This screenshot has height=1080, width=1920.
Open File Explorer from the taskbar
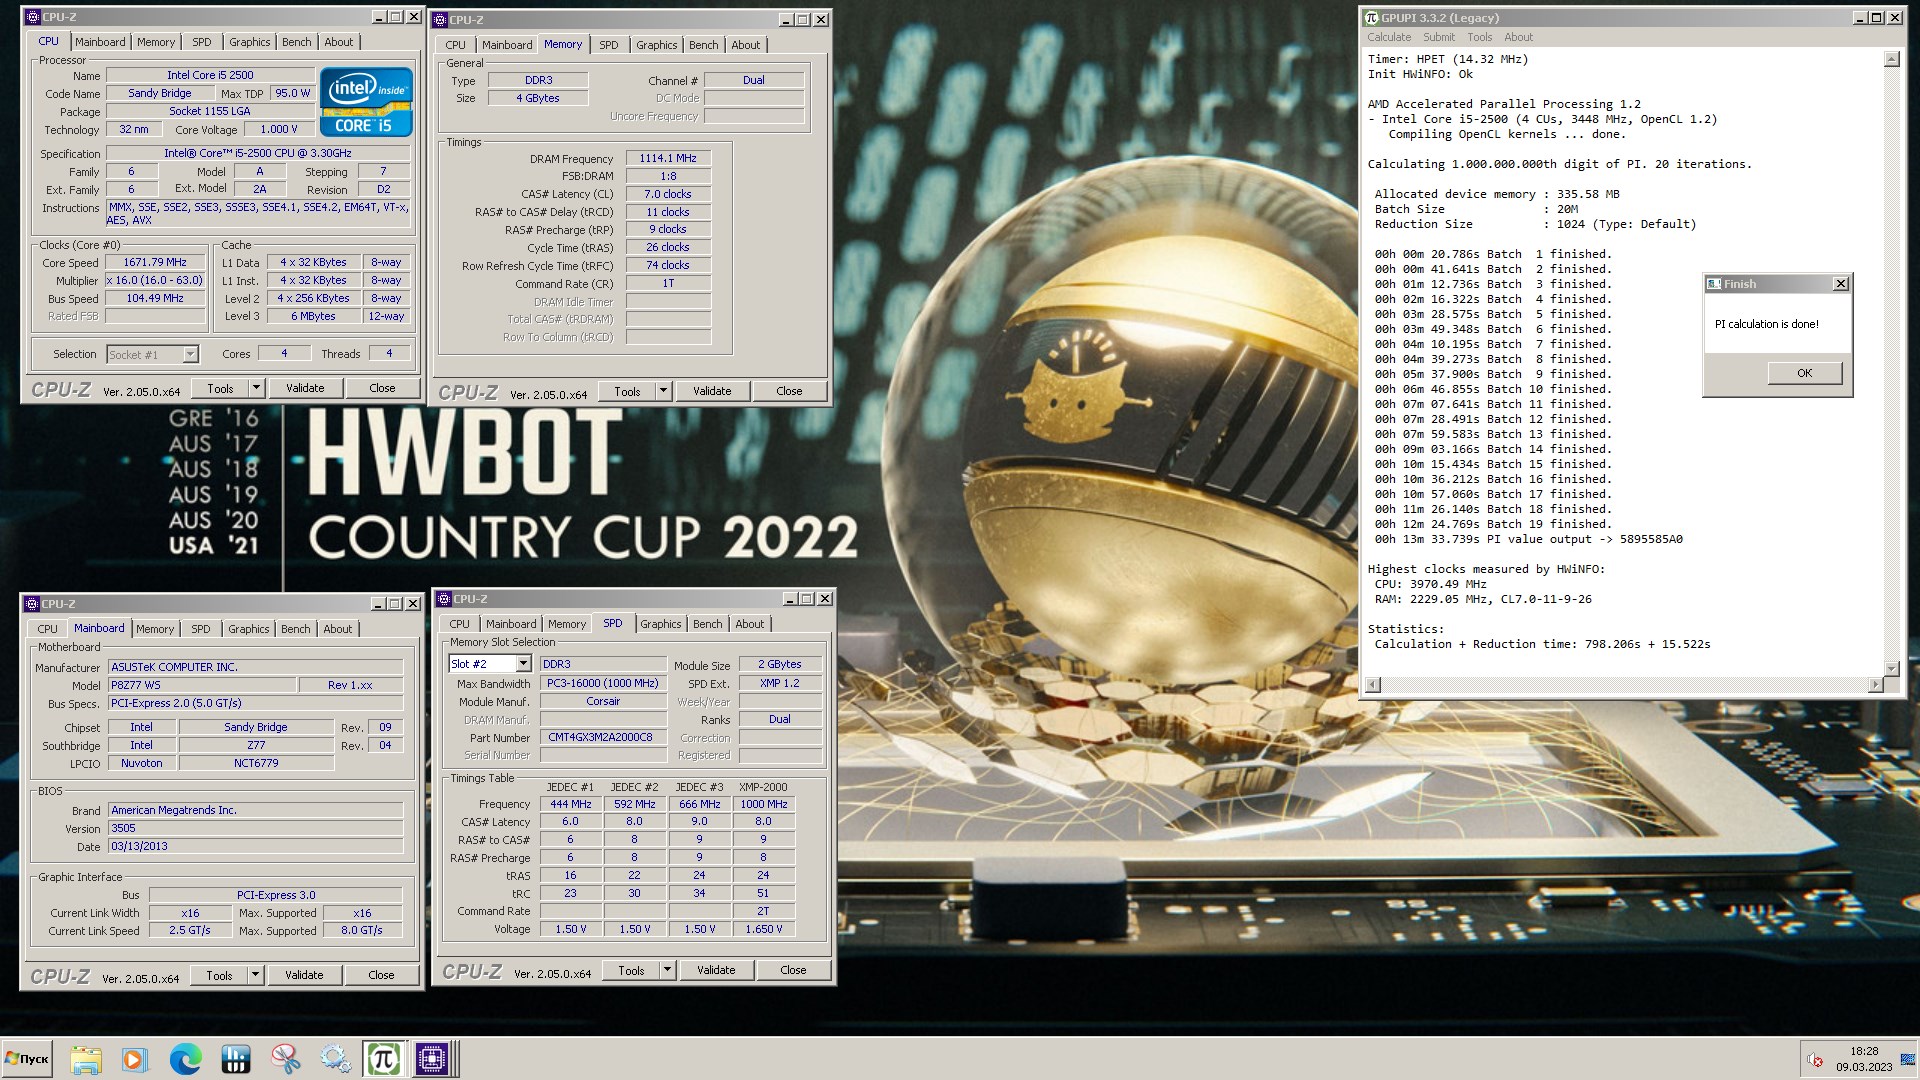(86, 1058)
